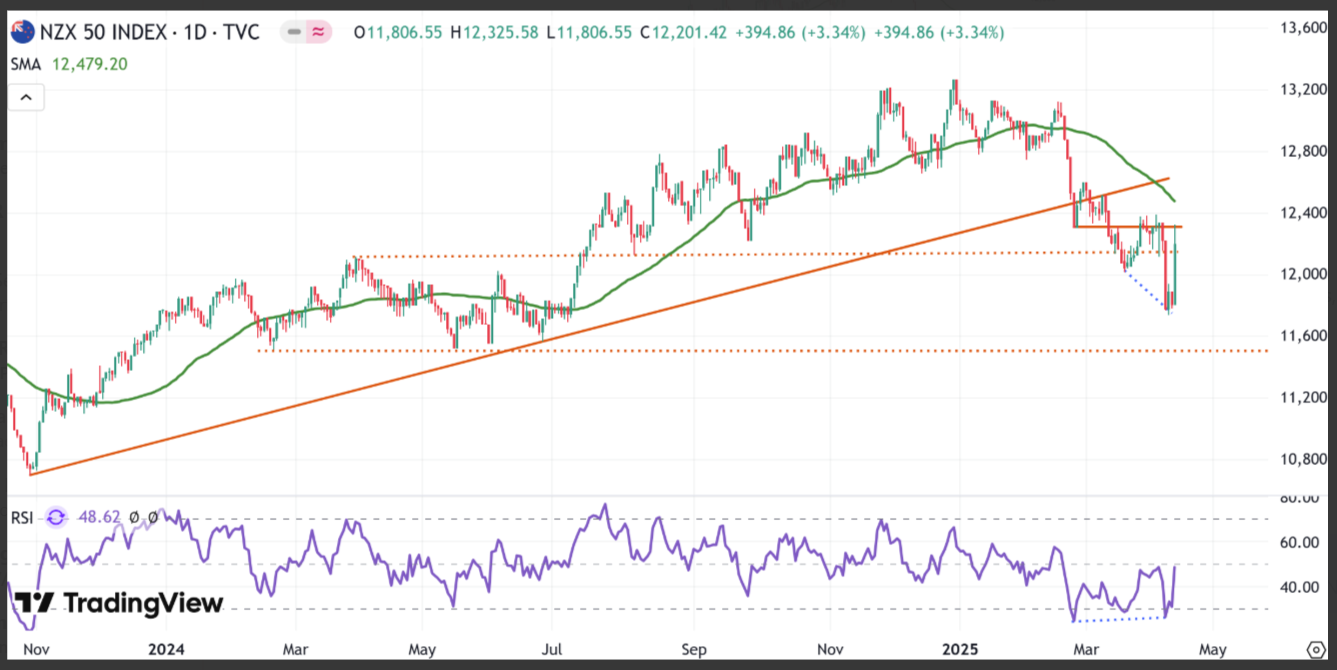Open the NZX 50 INDEX symbol title
Screen dimensions: 1337x670
101,33
